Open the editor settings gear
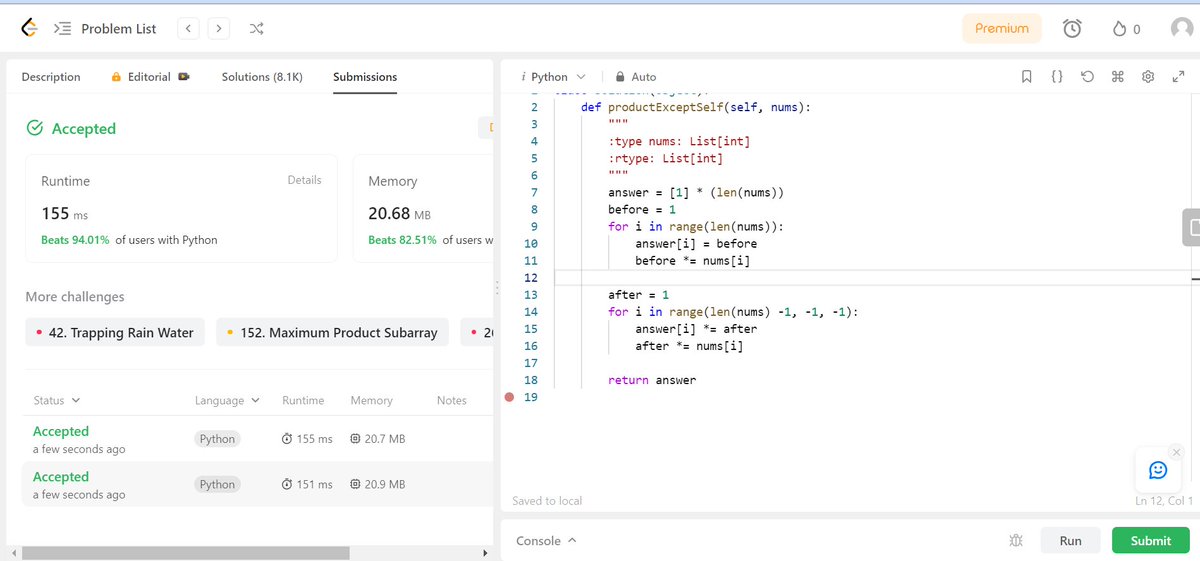The image size is (1200, 561). [x=1148, y=77]
